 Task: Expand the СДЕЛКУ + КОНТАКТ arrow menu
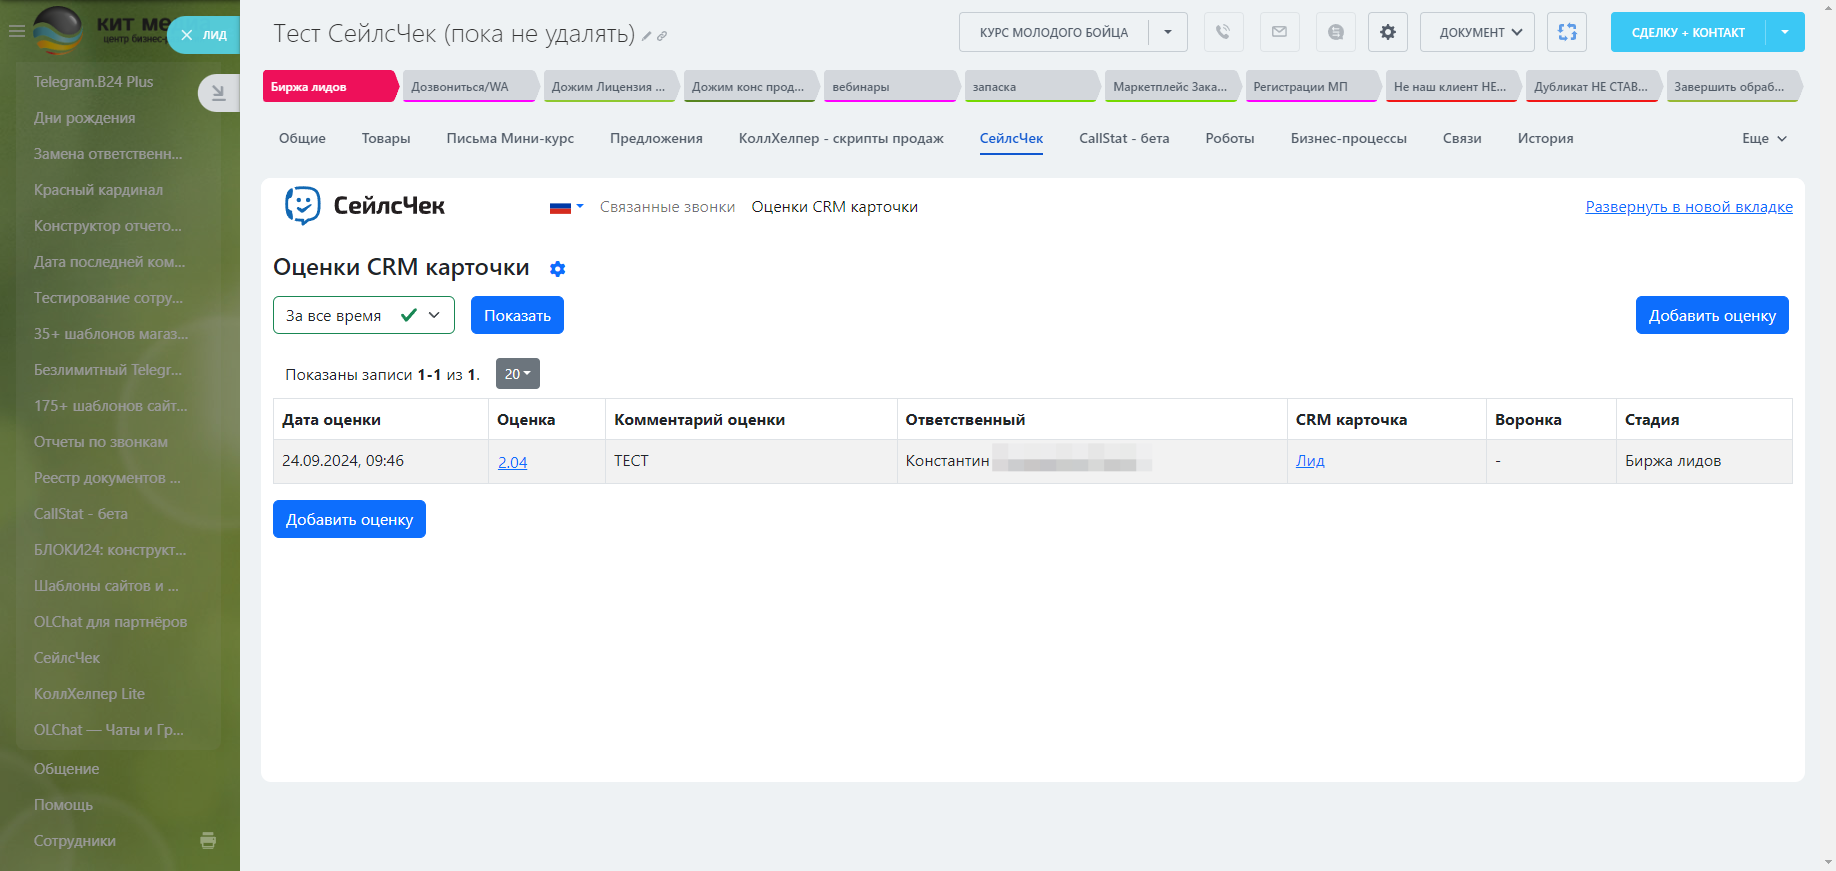(1785, 32)
